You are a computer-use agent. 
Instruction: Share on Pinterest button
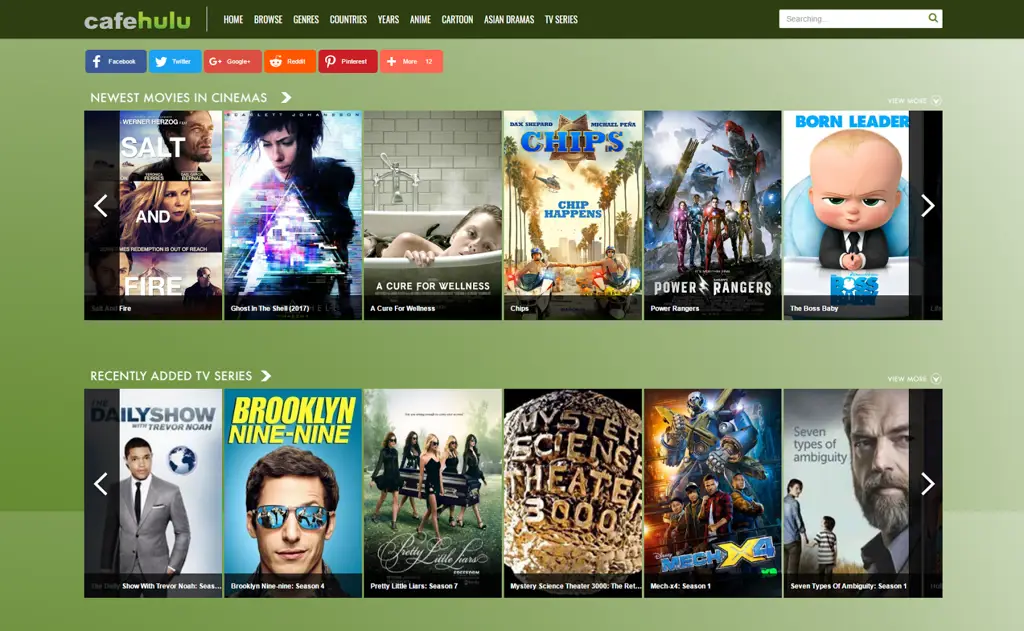pos(348,61)
